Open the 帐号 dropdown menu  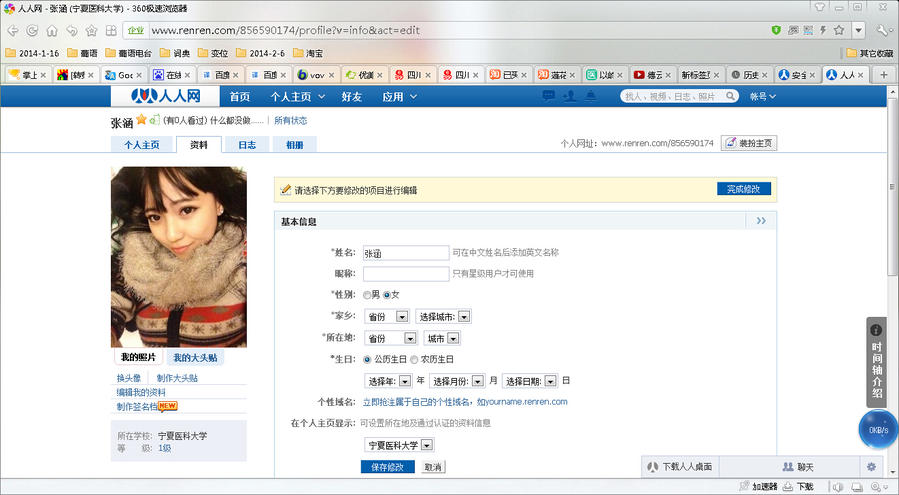click(763, 96)
